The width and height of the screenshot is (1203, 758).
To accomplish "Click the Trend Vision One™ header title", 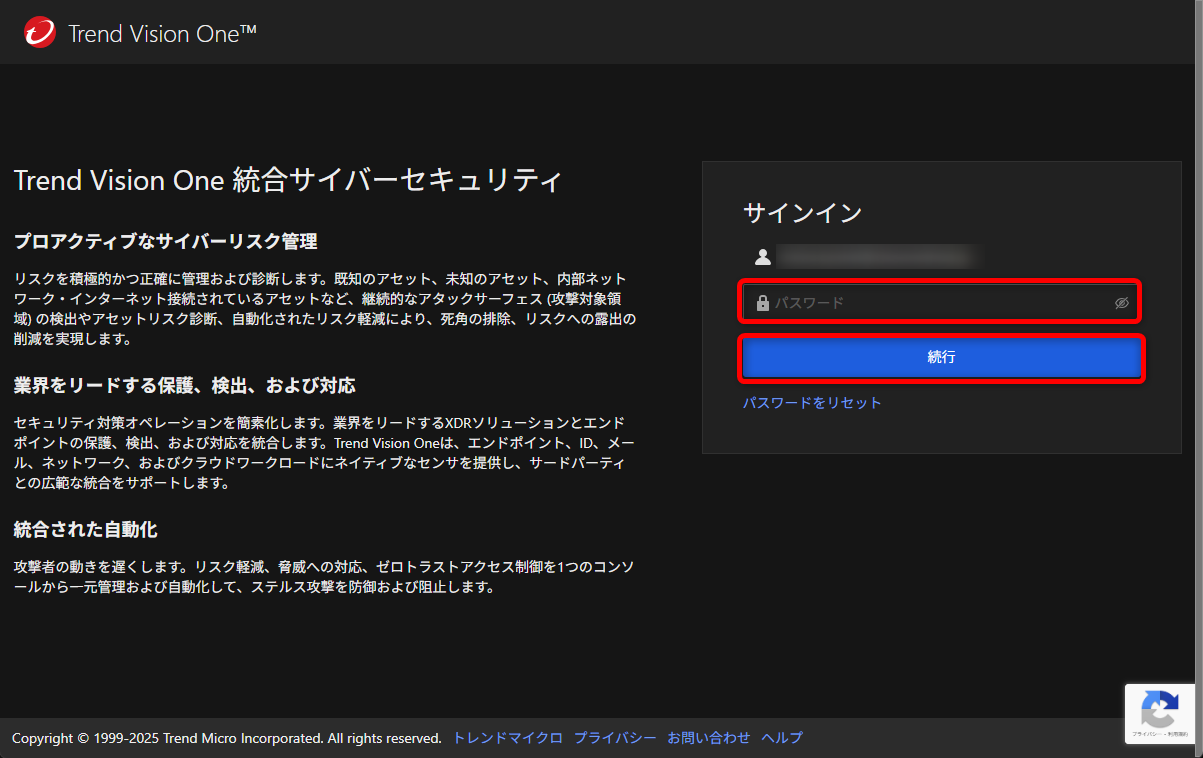I will click(160, 32).
